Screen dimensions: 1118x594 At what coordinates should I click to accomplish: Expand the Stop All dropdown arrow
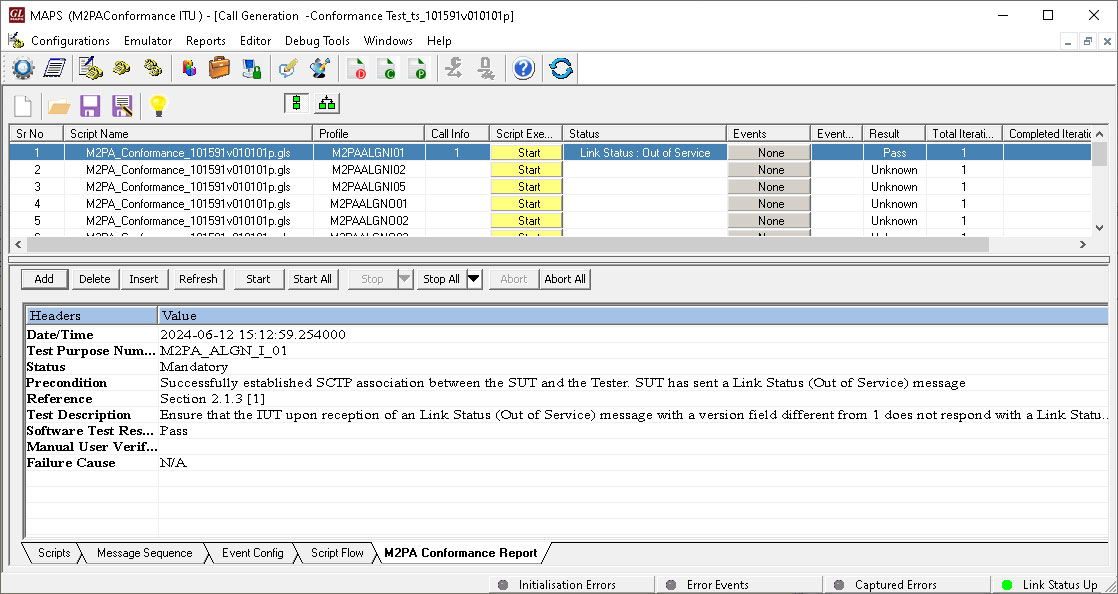point(474,279)
